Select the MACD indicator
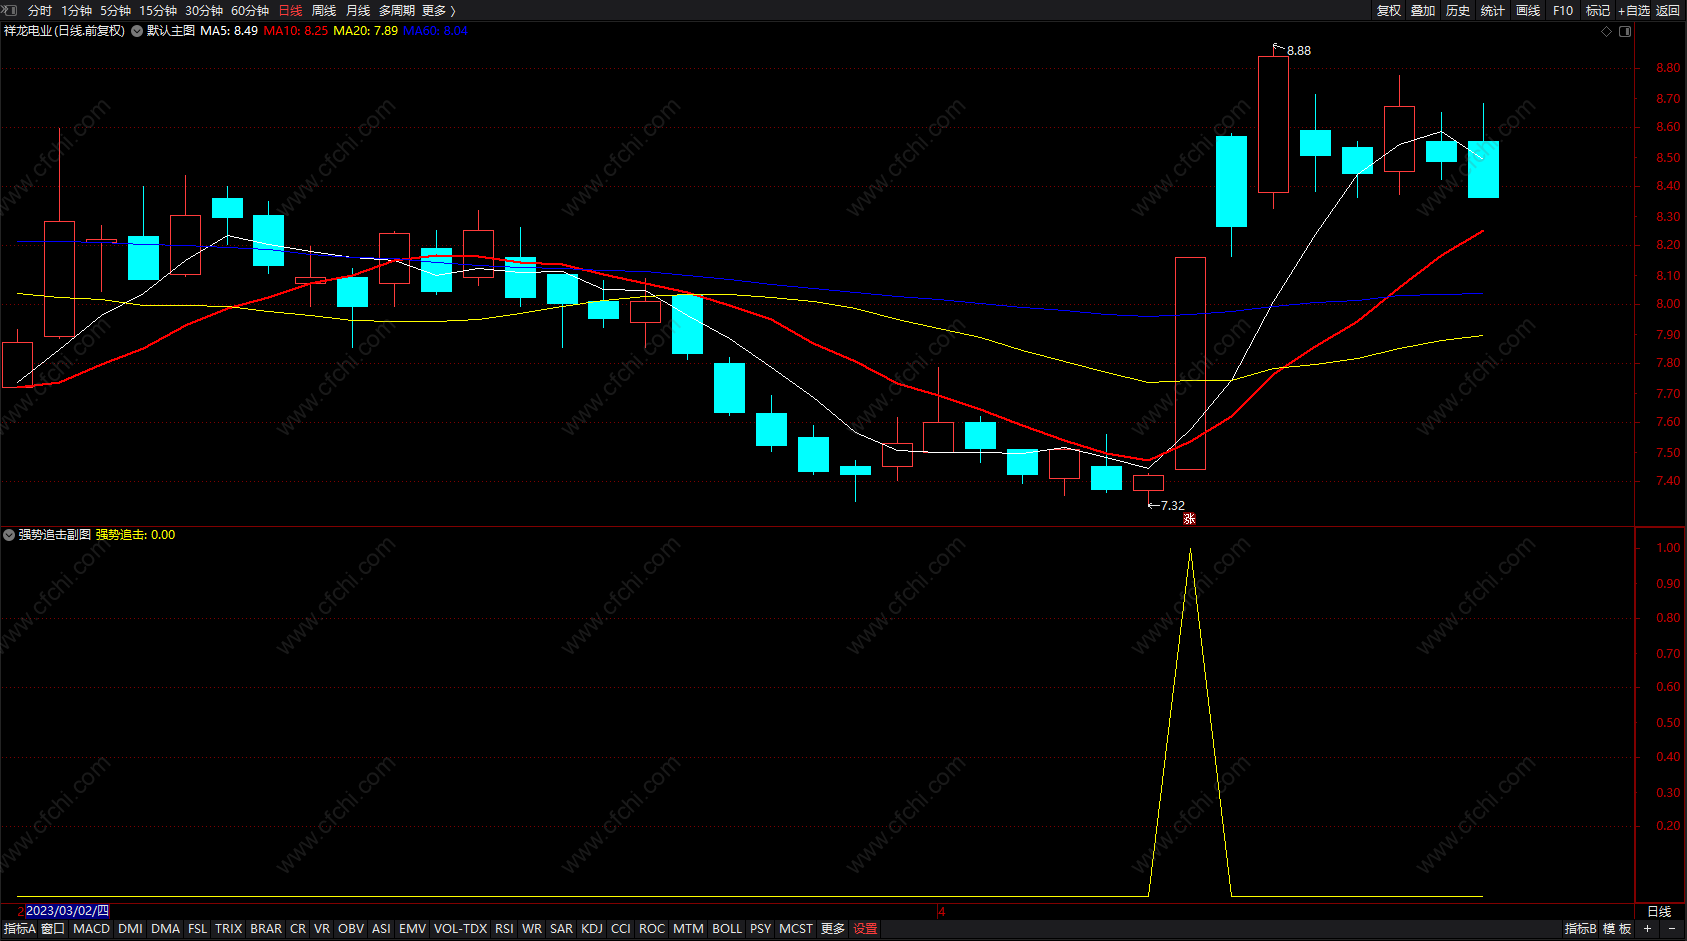Image resolution: width=1687 pixels, height=941 pixels. point(92,928)
